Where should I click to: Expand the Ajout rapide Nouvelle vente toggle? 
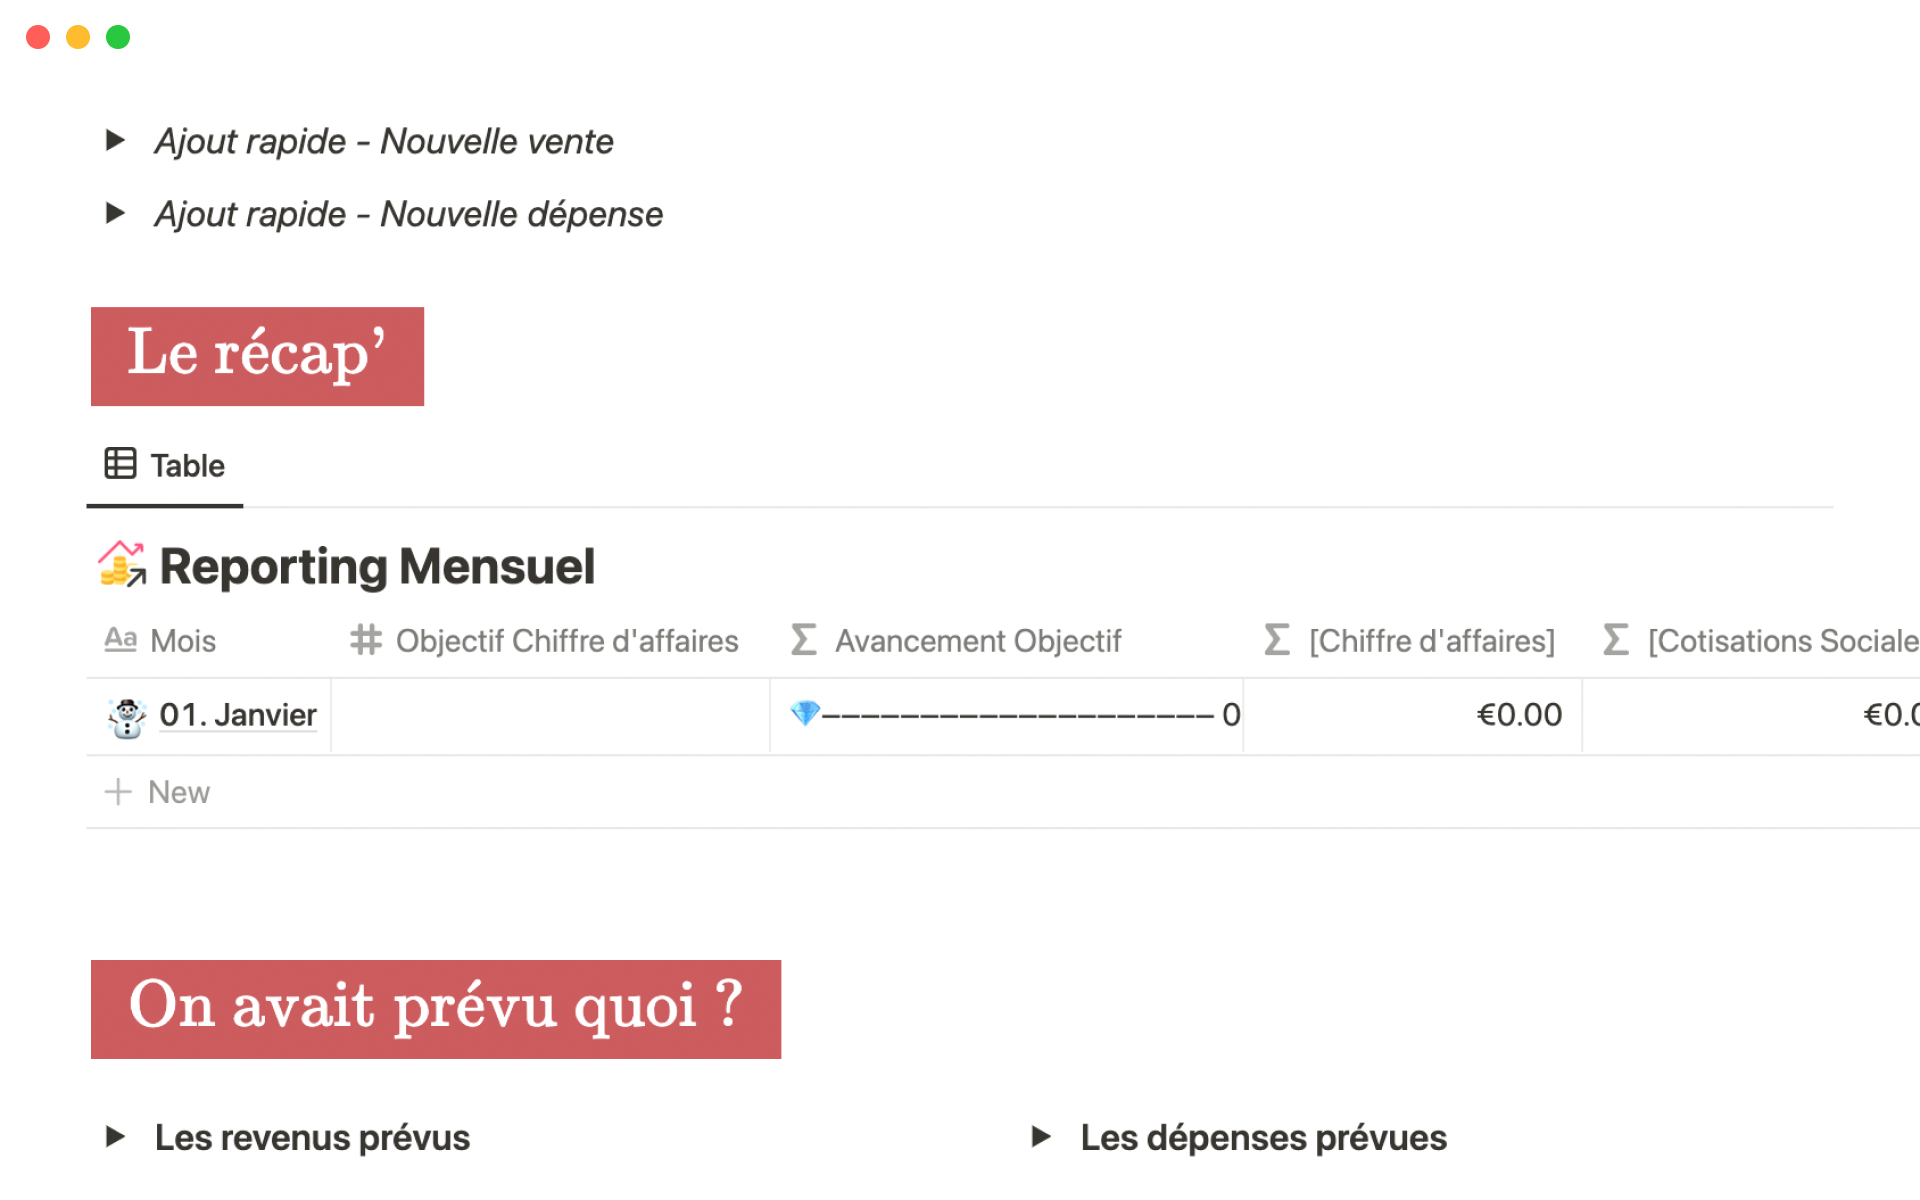[x=115, y=140]
